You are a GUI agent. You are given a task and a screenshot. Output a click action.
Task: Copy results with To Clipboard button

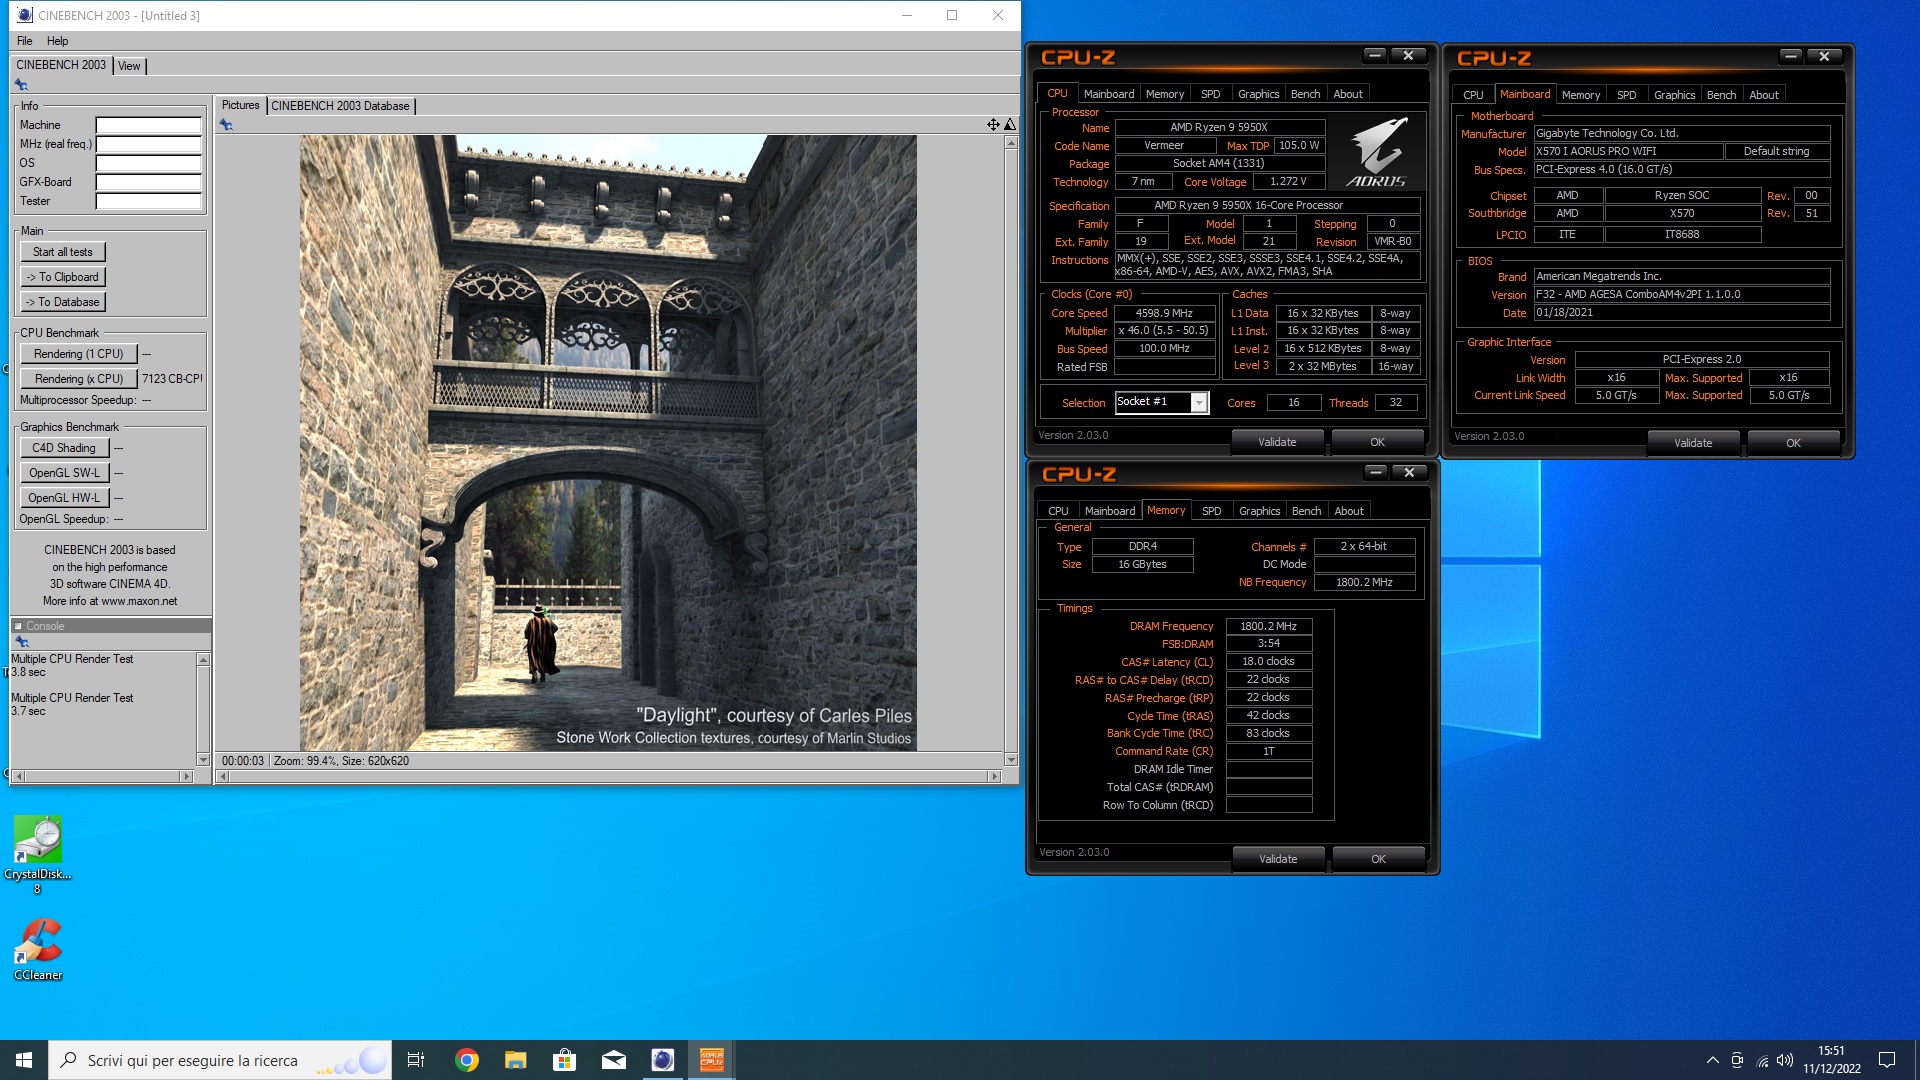(x=62, y=277)
